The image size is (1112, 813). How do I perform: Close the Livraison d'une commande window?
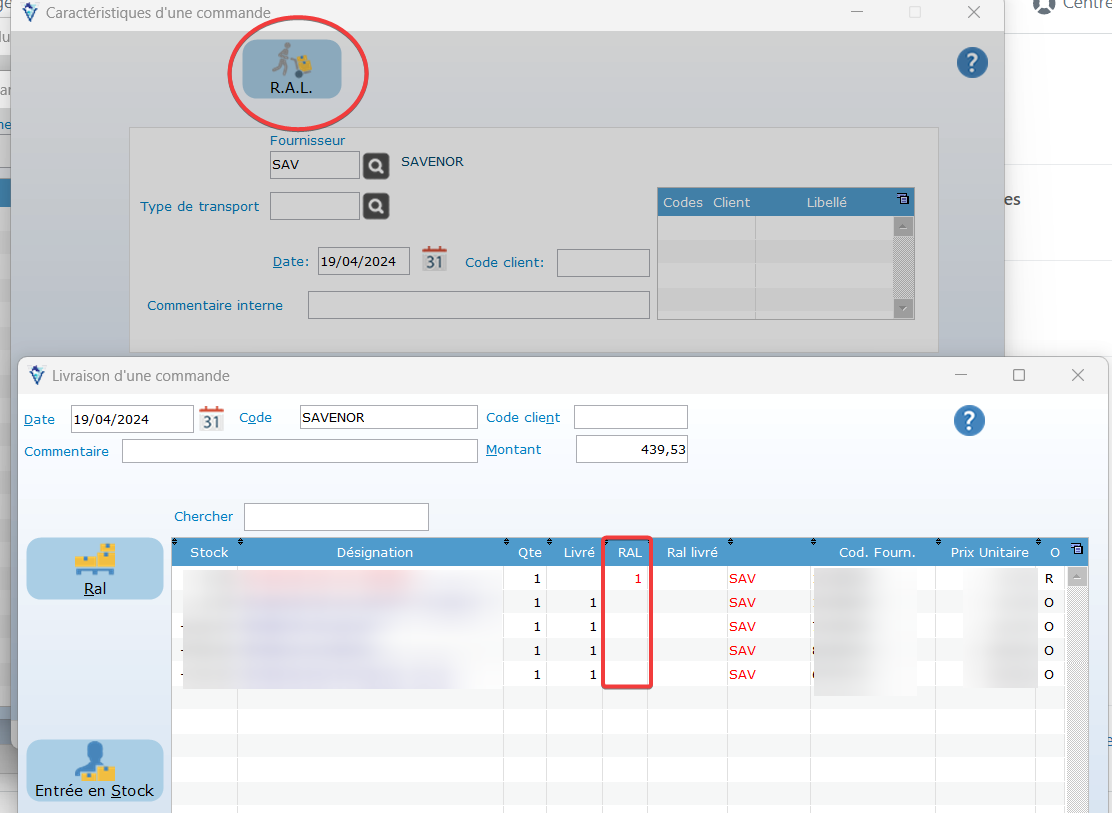[x=1078, y=375]
